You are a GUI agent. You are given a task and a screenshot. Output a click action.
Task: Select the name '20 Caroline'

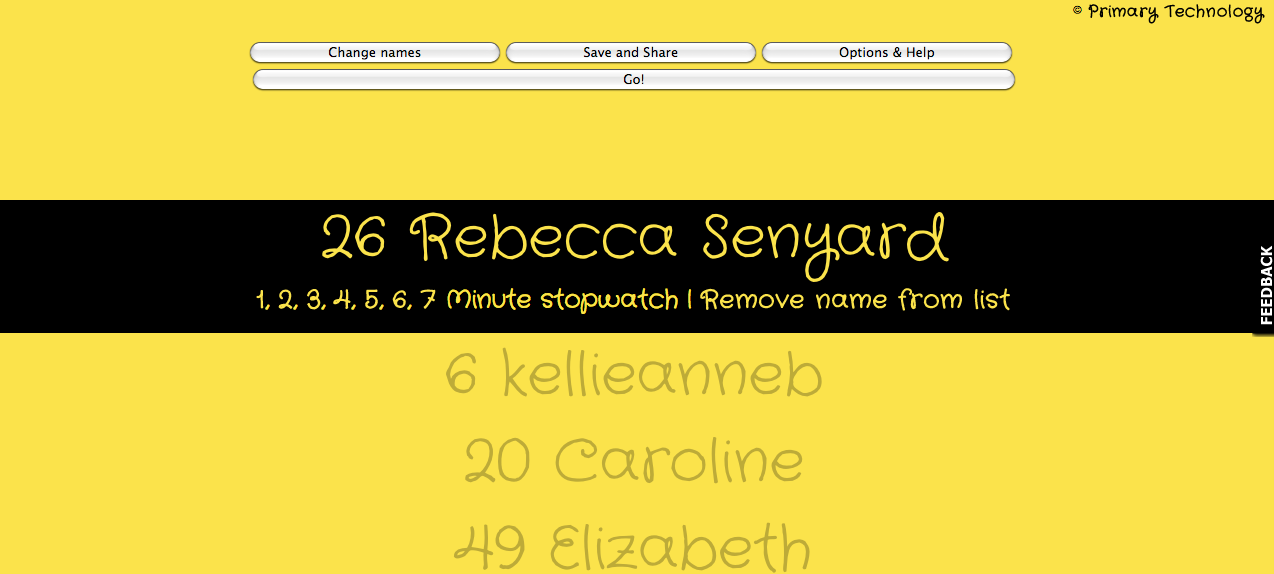point(634,461)
